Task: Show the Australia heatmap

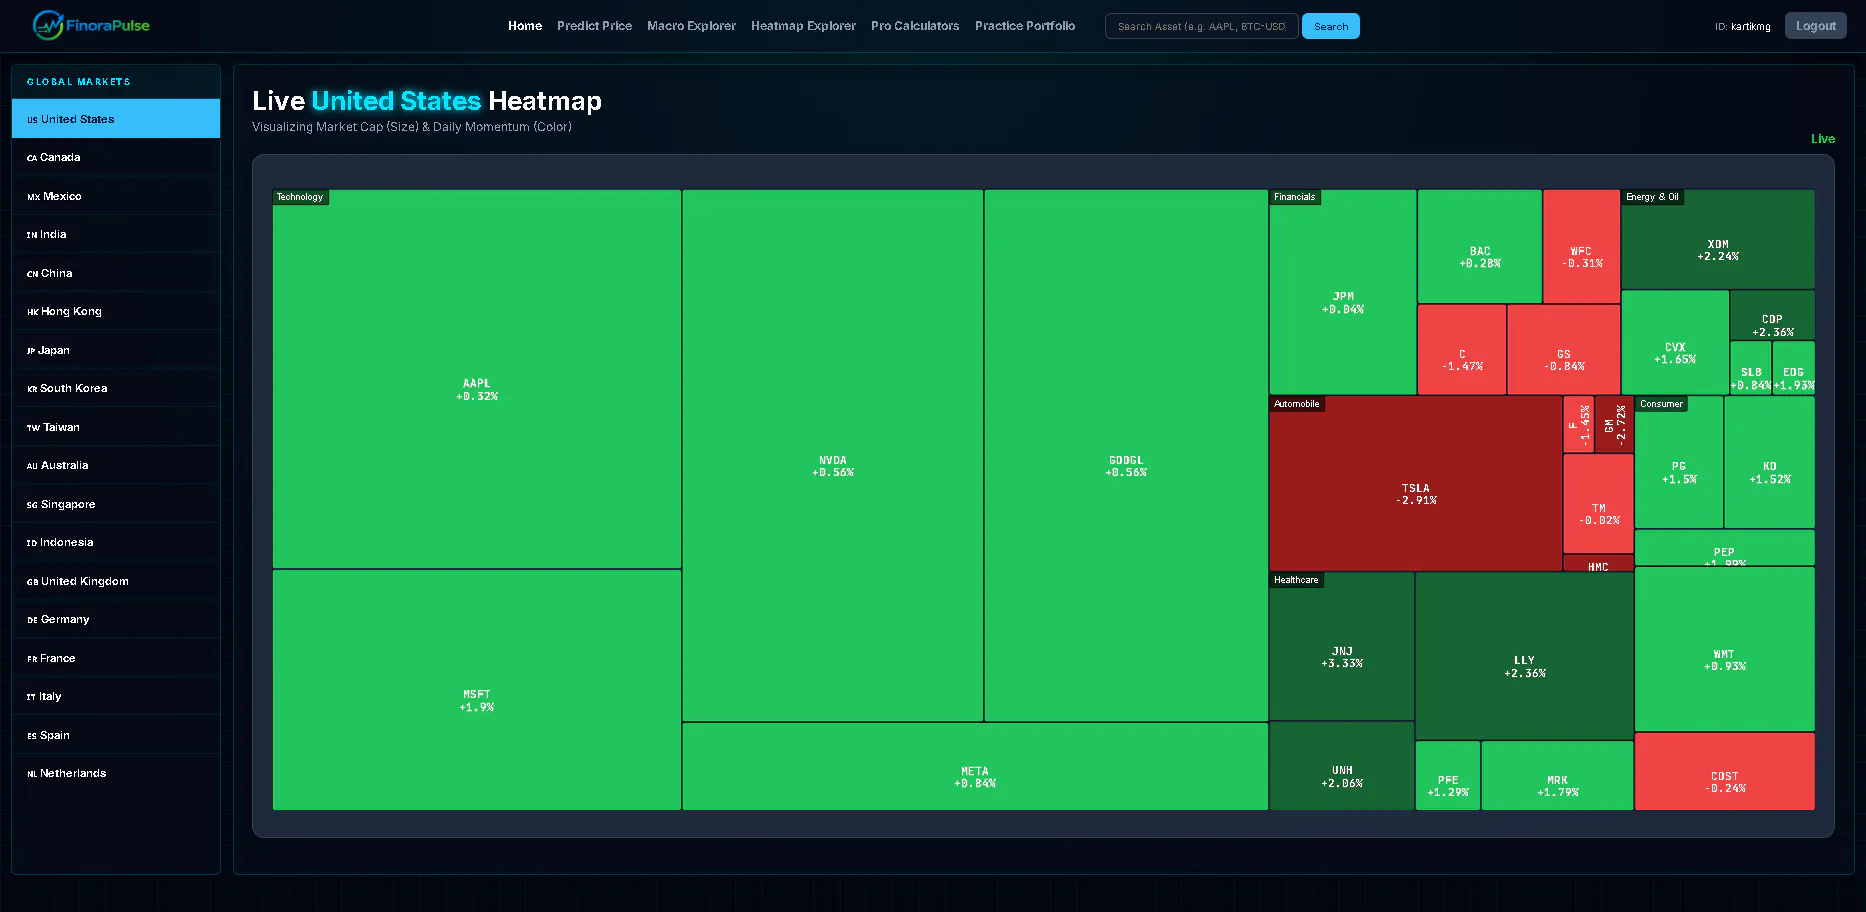Action: (x=116, y=466)
